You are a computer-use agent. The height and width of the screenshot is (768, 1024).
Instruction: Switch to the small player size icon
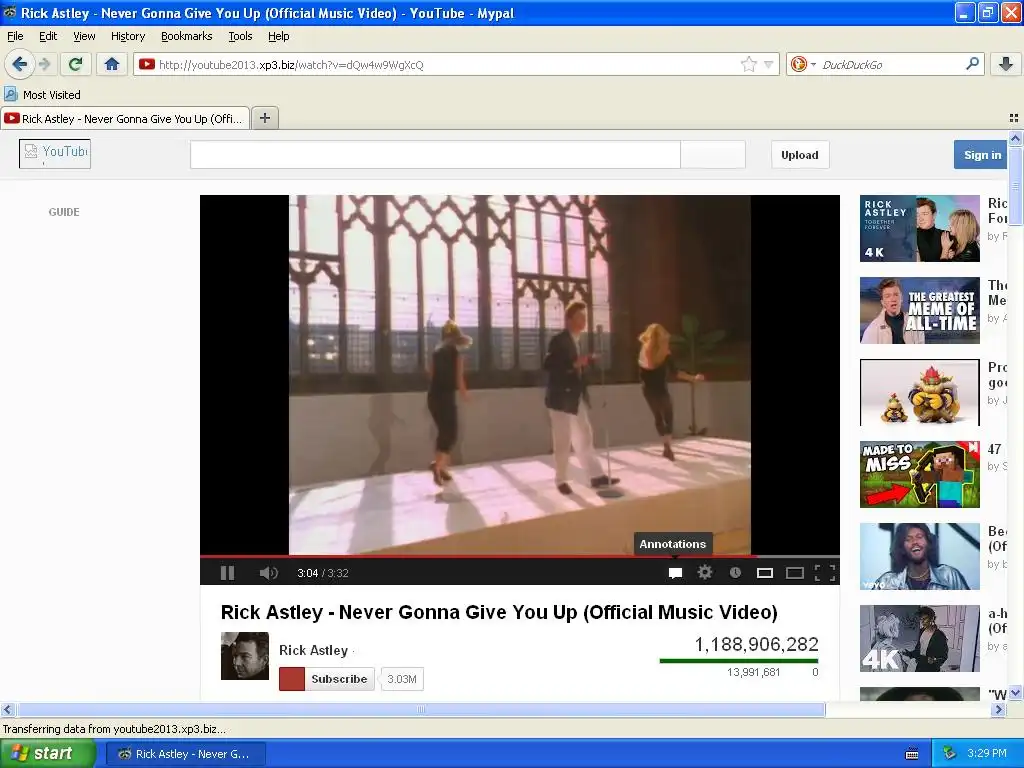(x=765, y=573)
